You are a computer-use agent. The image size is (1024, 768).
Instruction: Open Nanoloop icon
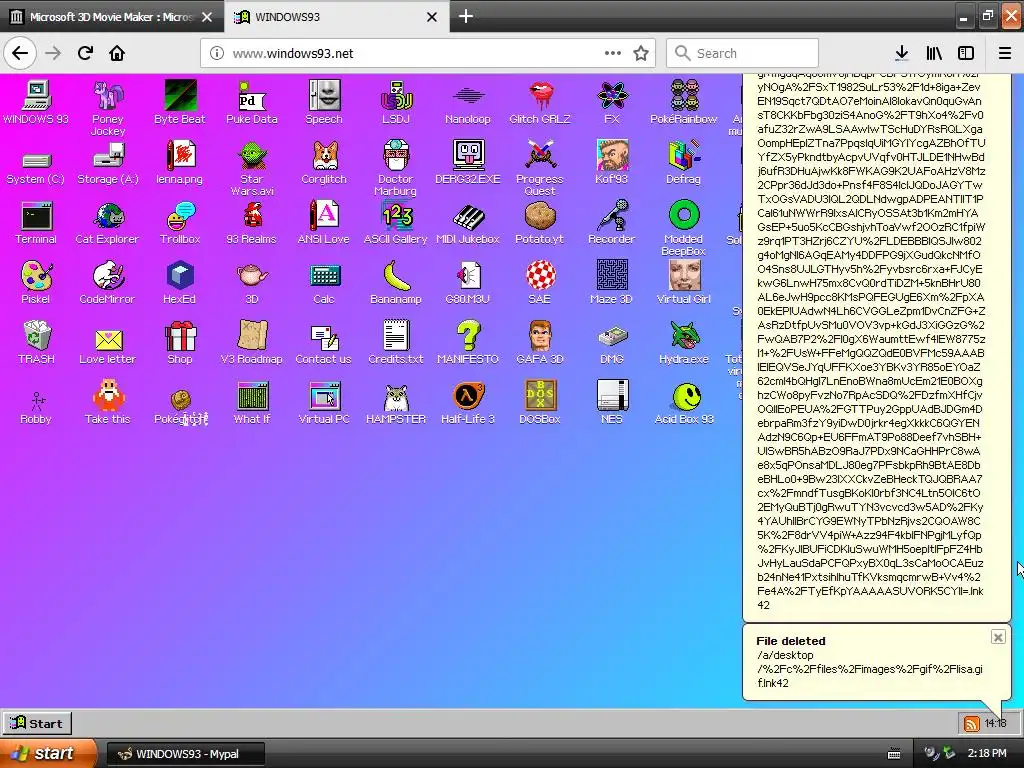pos(468,96)
